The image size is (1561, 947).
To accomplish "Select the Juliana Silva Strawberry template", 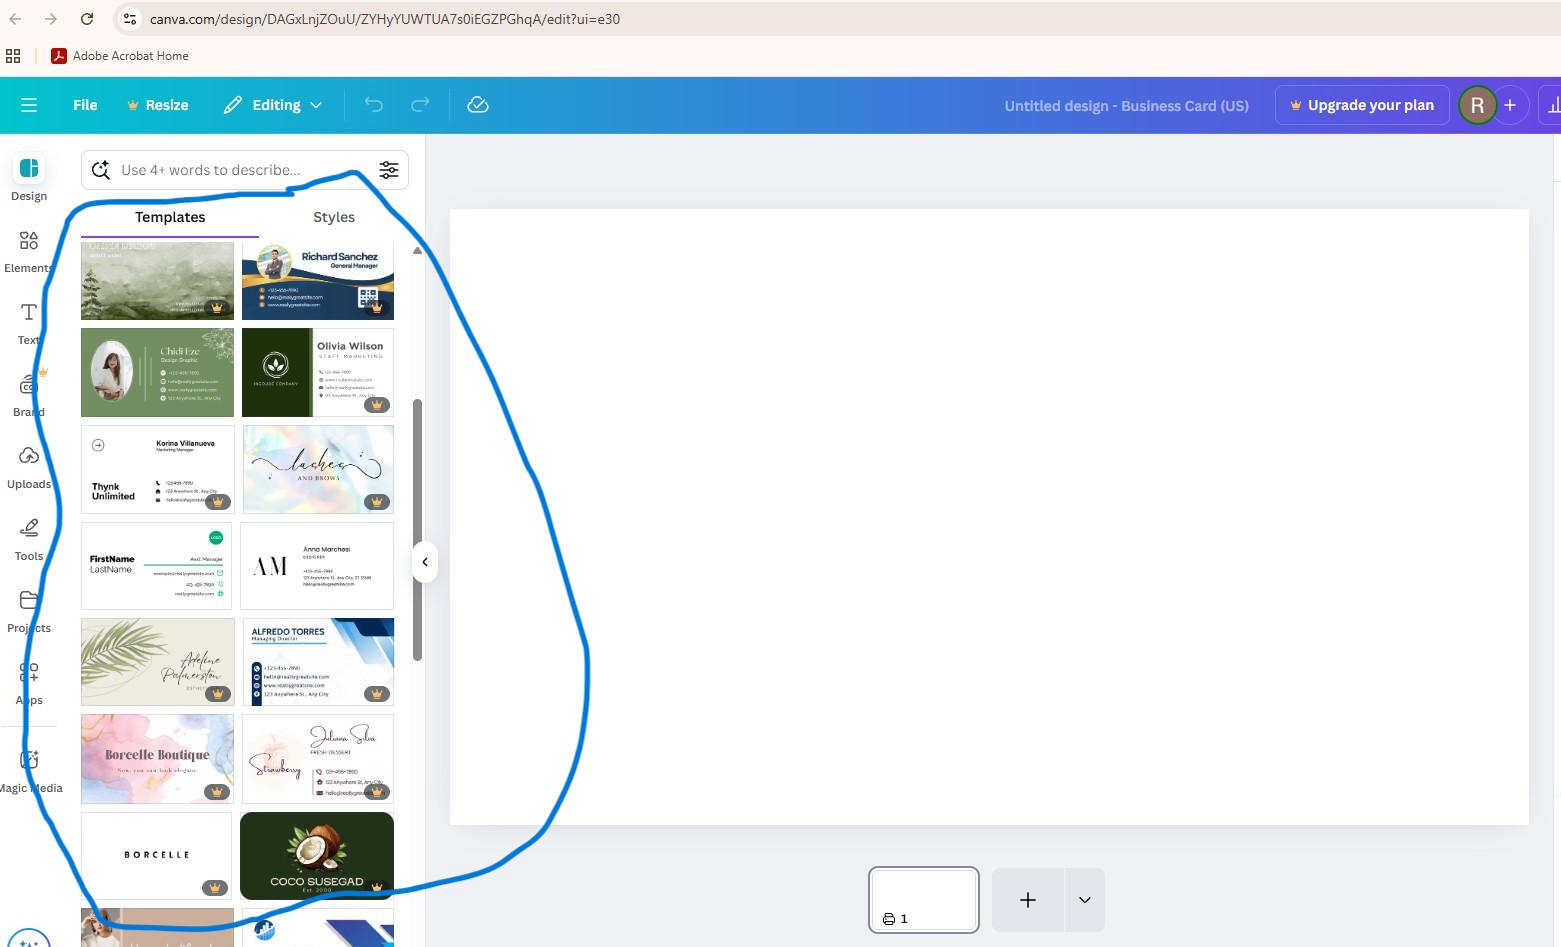I will 318,759.
